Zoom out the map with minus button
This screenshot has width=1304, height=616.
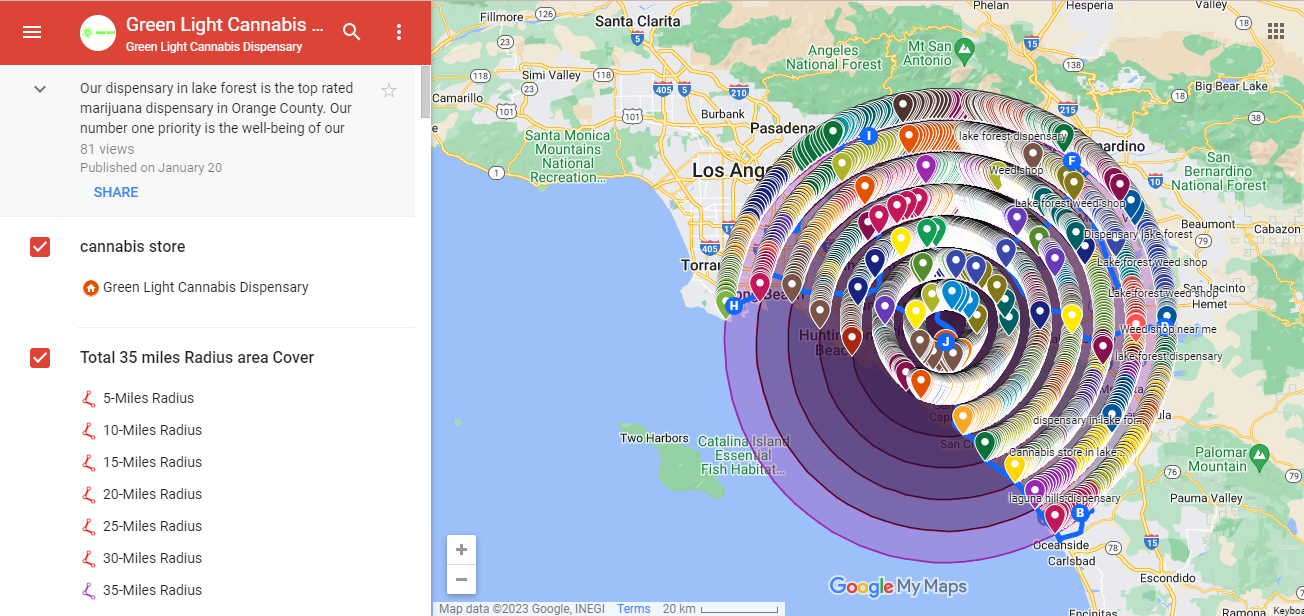point(461,579)
